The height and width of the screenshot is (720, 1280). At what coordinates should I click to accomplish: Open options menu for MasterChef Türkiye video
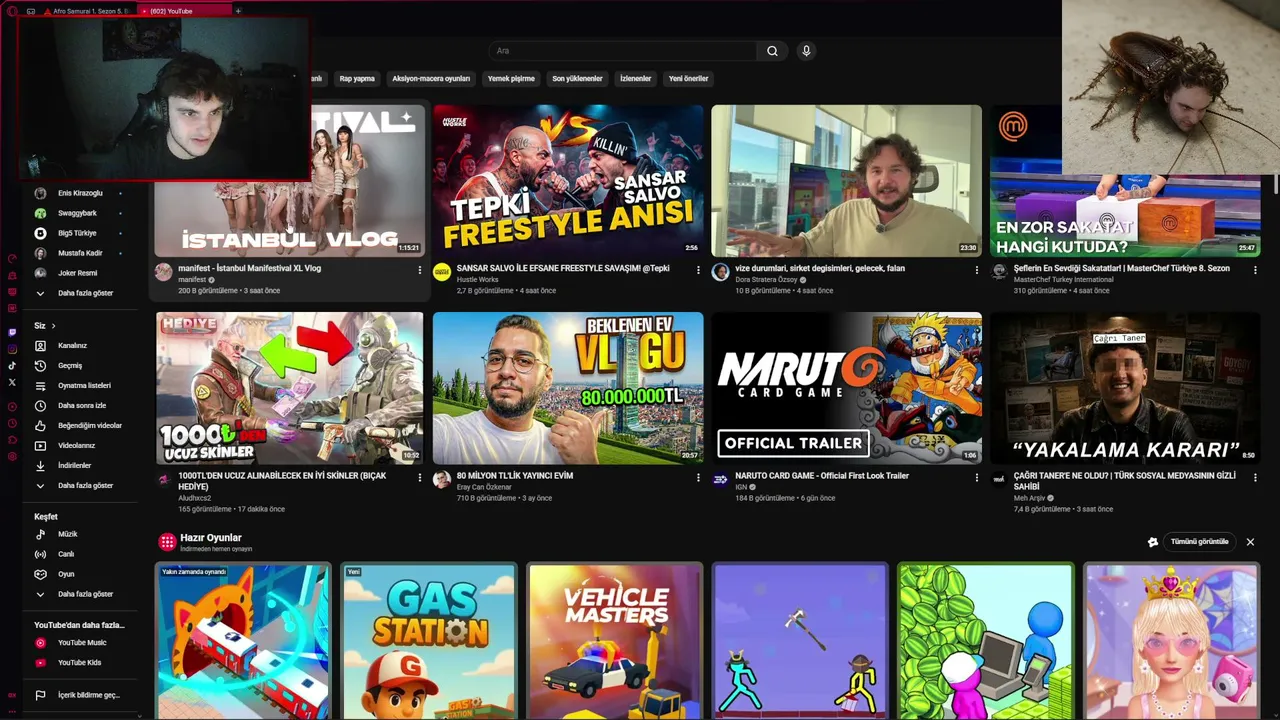(x=1255, y=270)
